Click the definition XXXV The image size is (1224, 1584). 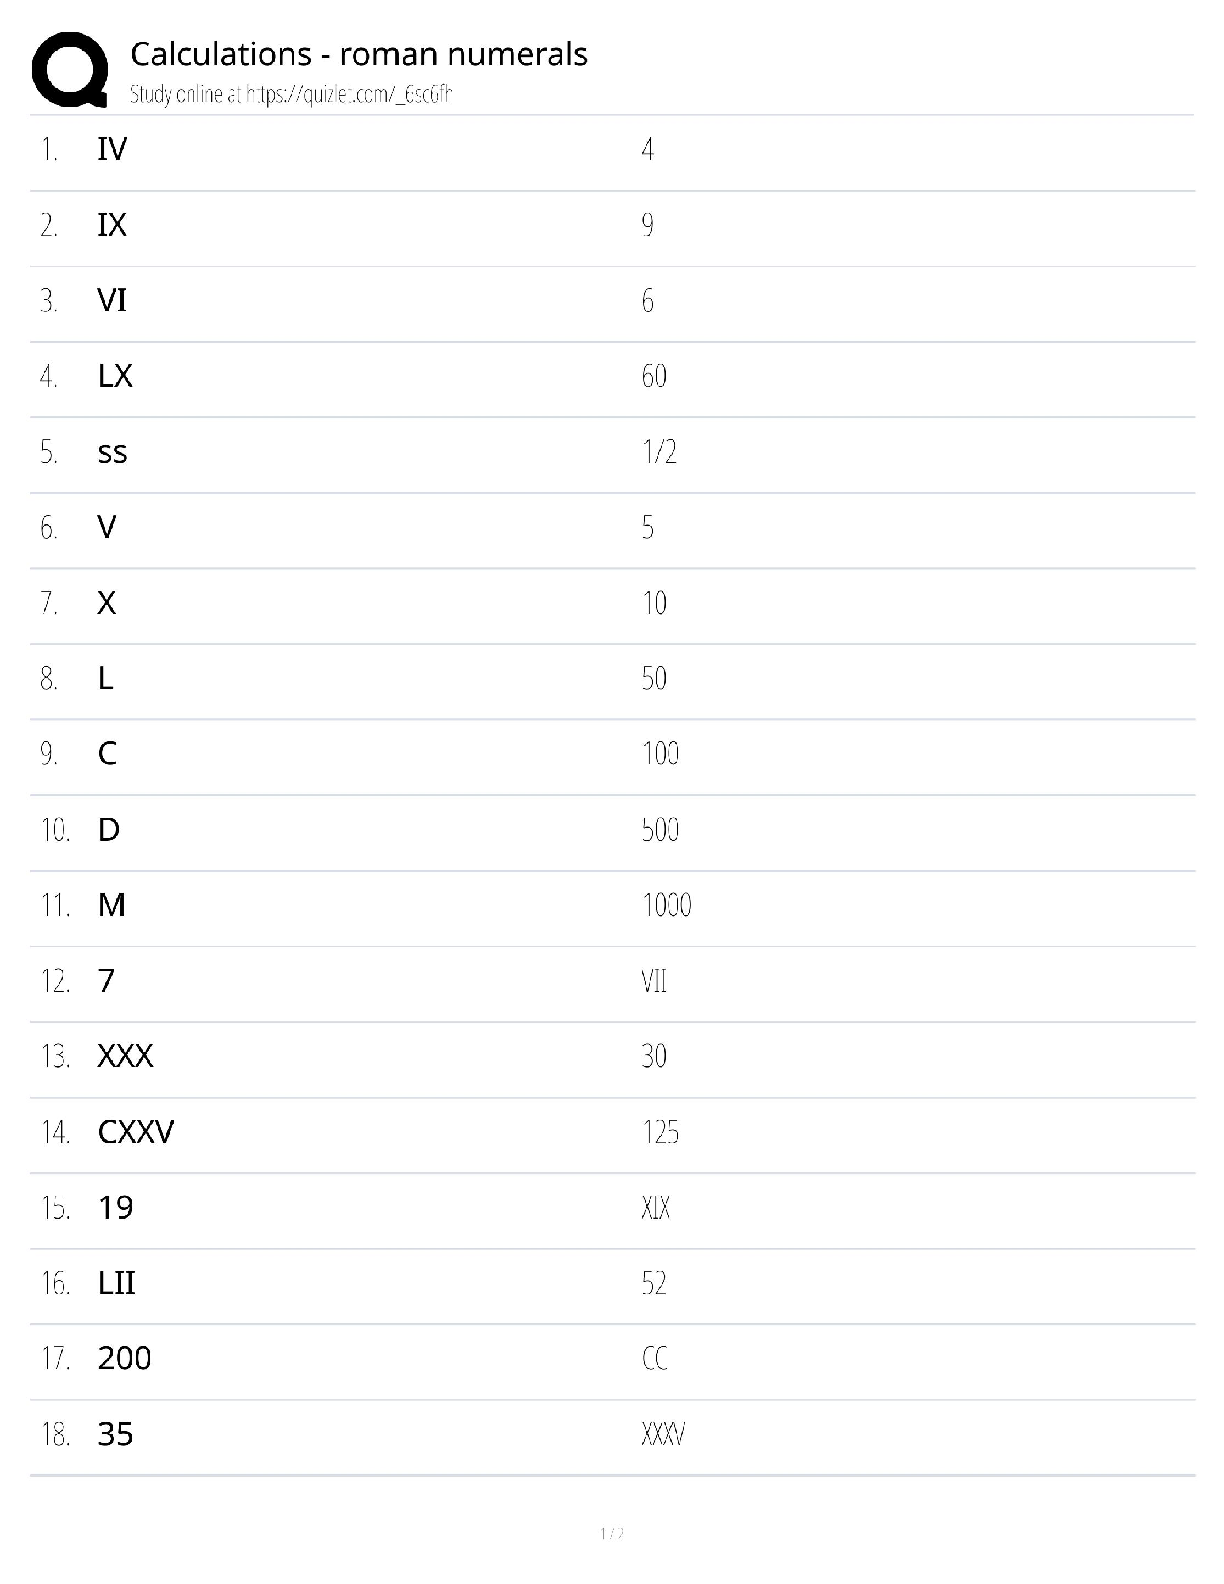(662, 1435)
